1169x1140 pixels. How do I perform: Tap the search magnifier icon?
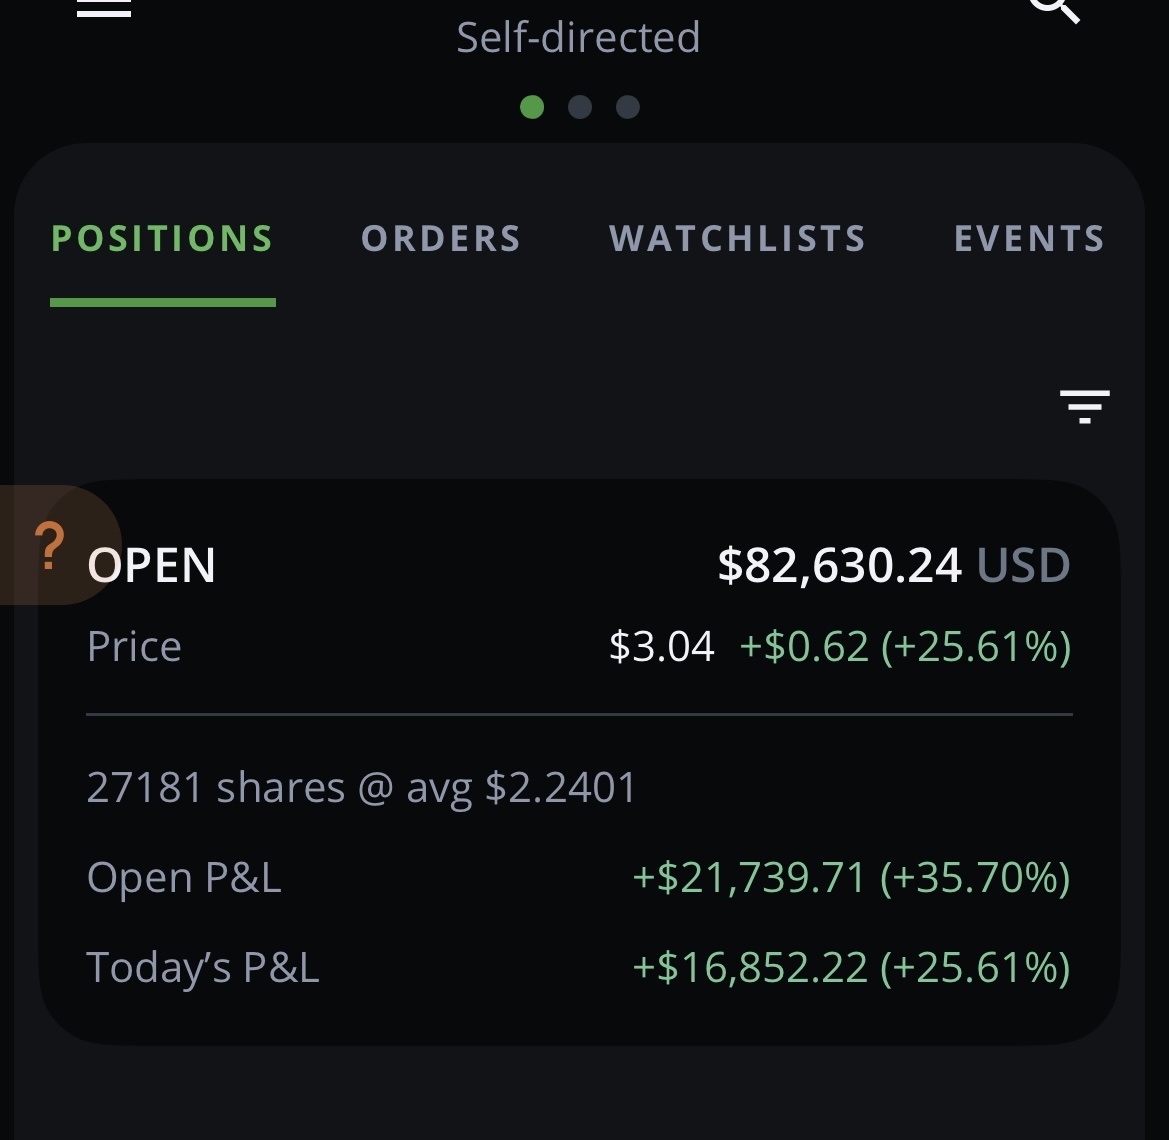point(1053,10)
